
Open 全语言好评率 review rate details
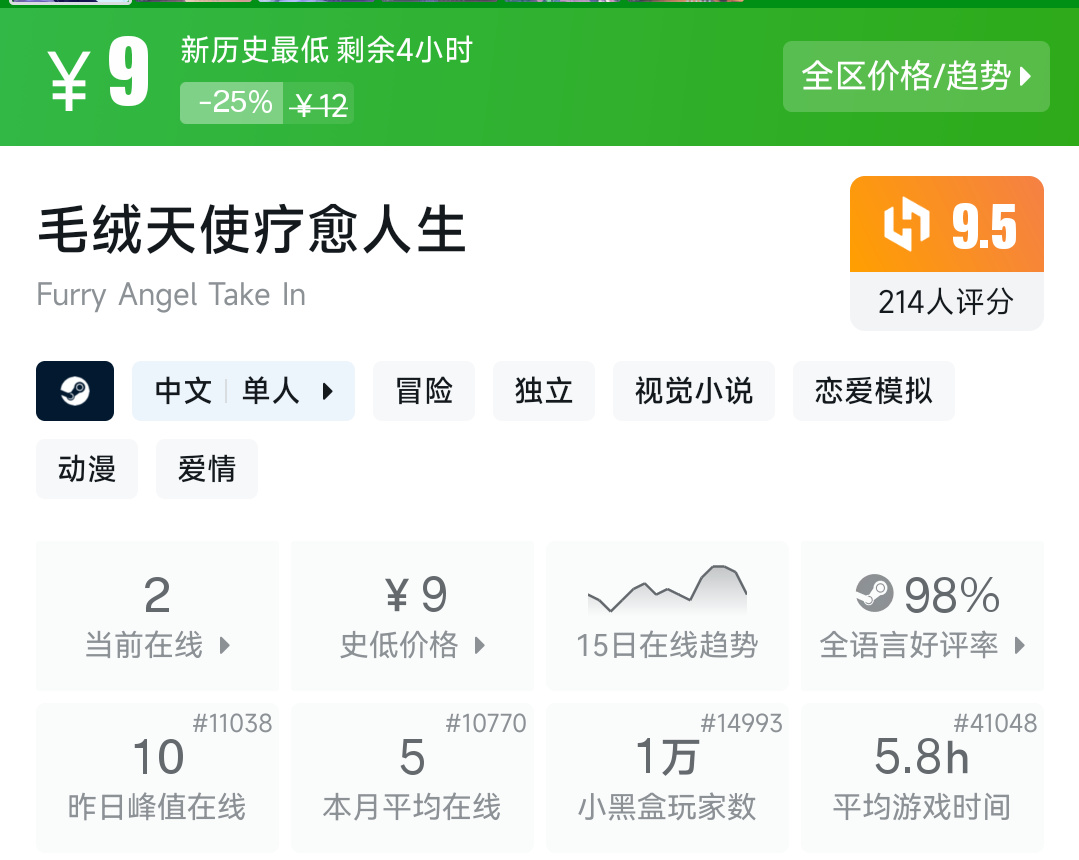[x=922, y=616]
